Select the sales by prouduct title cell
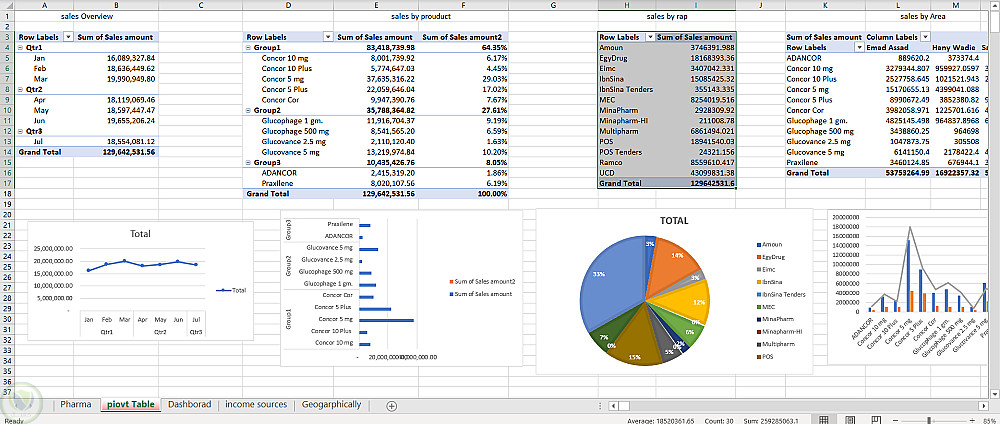 (420, 17)
